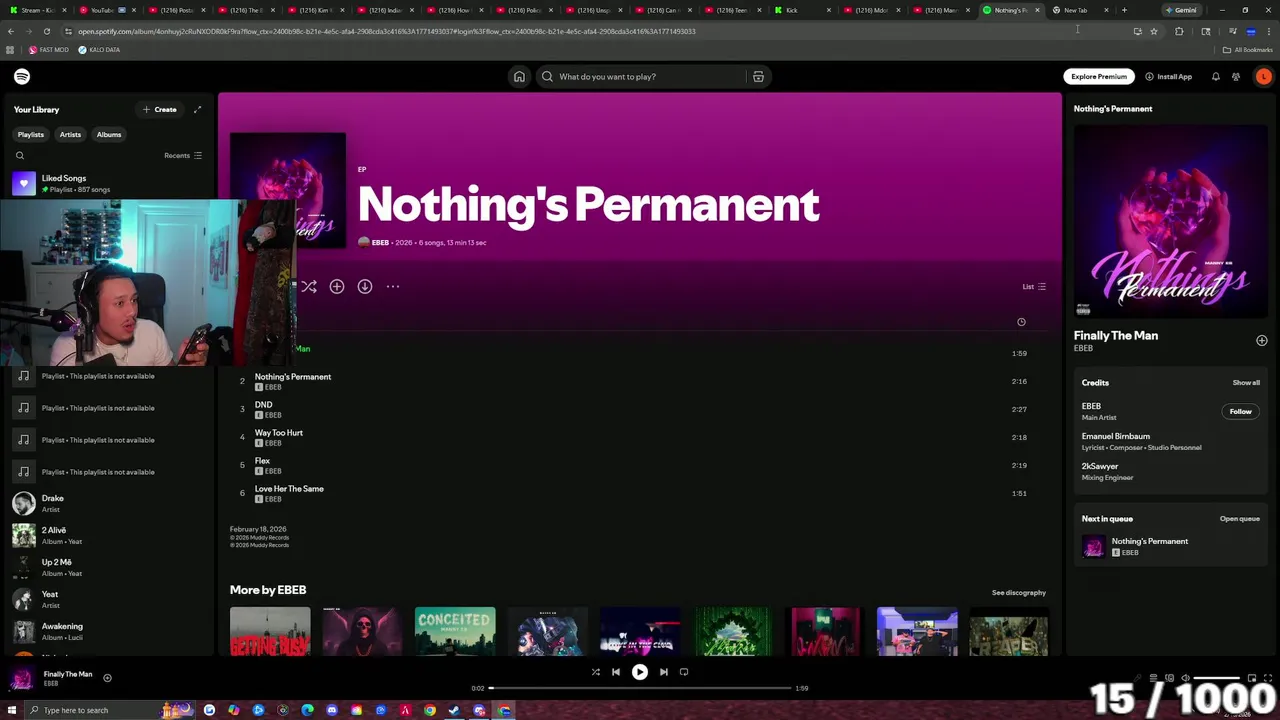This screenshot has height=720, width=1280.
Task: Select track Way Too Hurt
Action: 640,437
